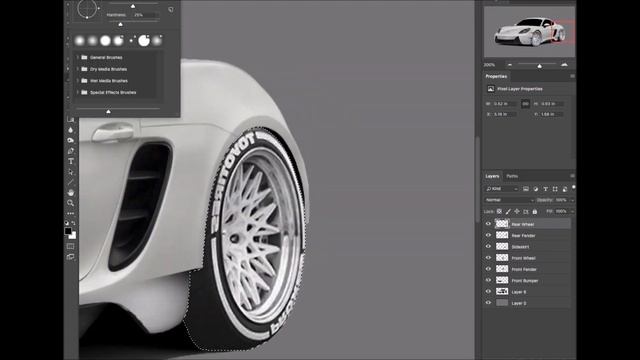This screenshot has width=640, height=360.
Task: Open the Properties panel menu
Action: [x=572, y=76]
